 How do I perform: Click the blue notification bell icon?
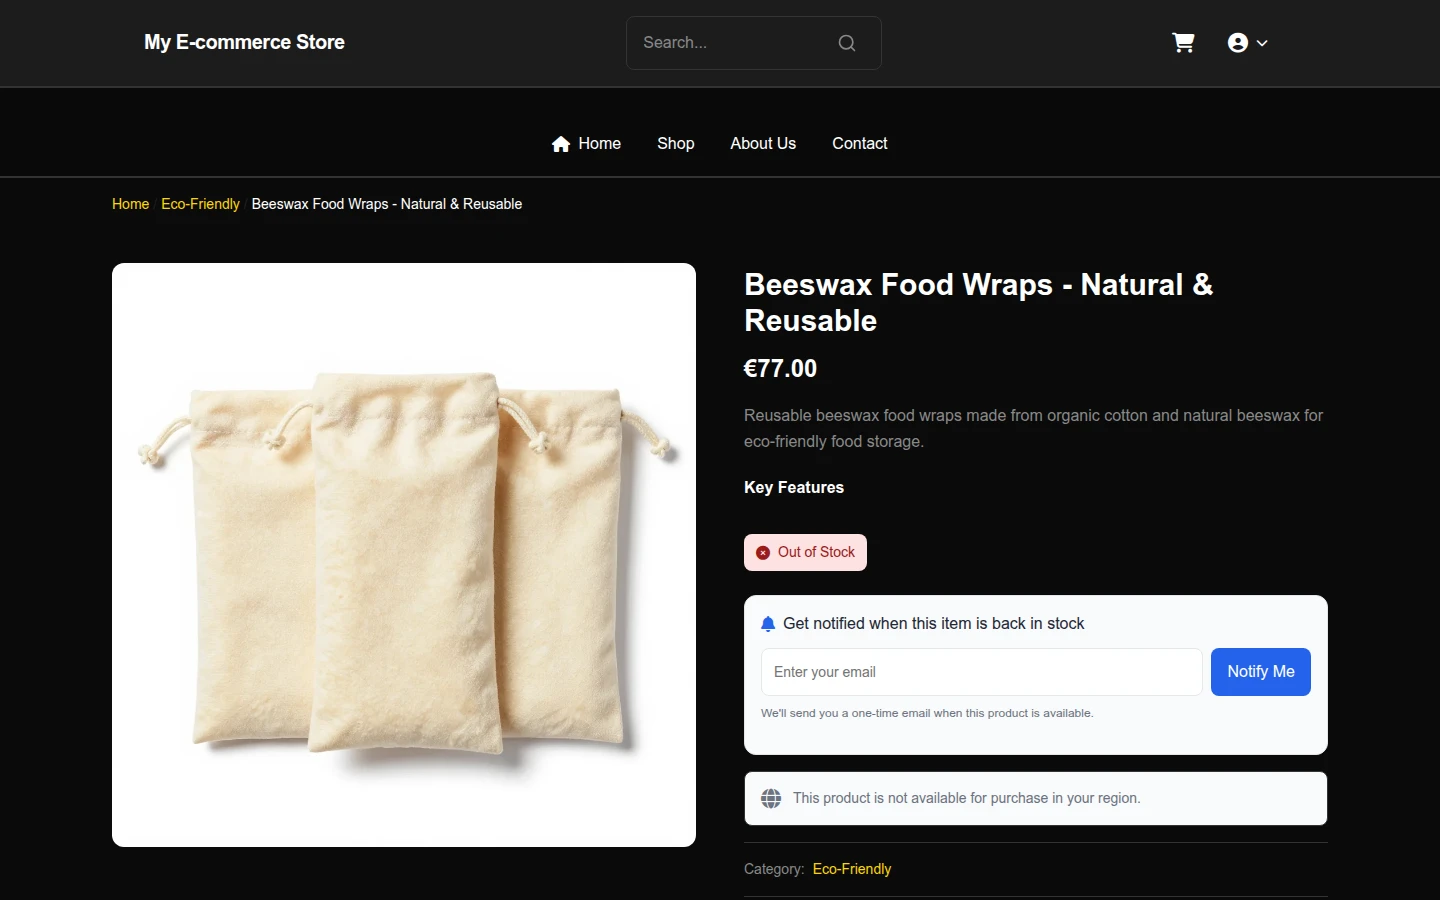[x=768, y=624]
